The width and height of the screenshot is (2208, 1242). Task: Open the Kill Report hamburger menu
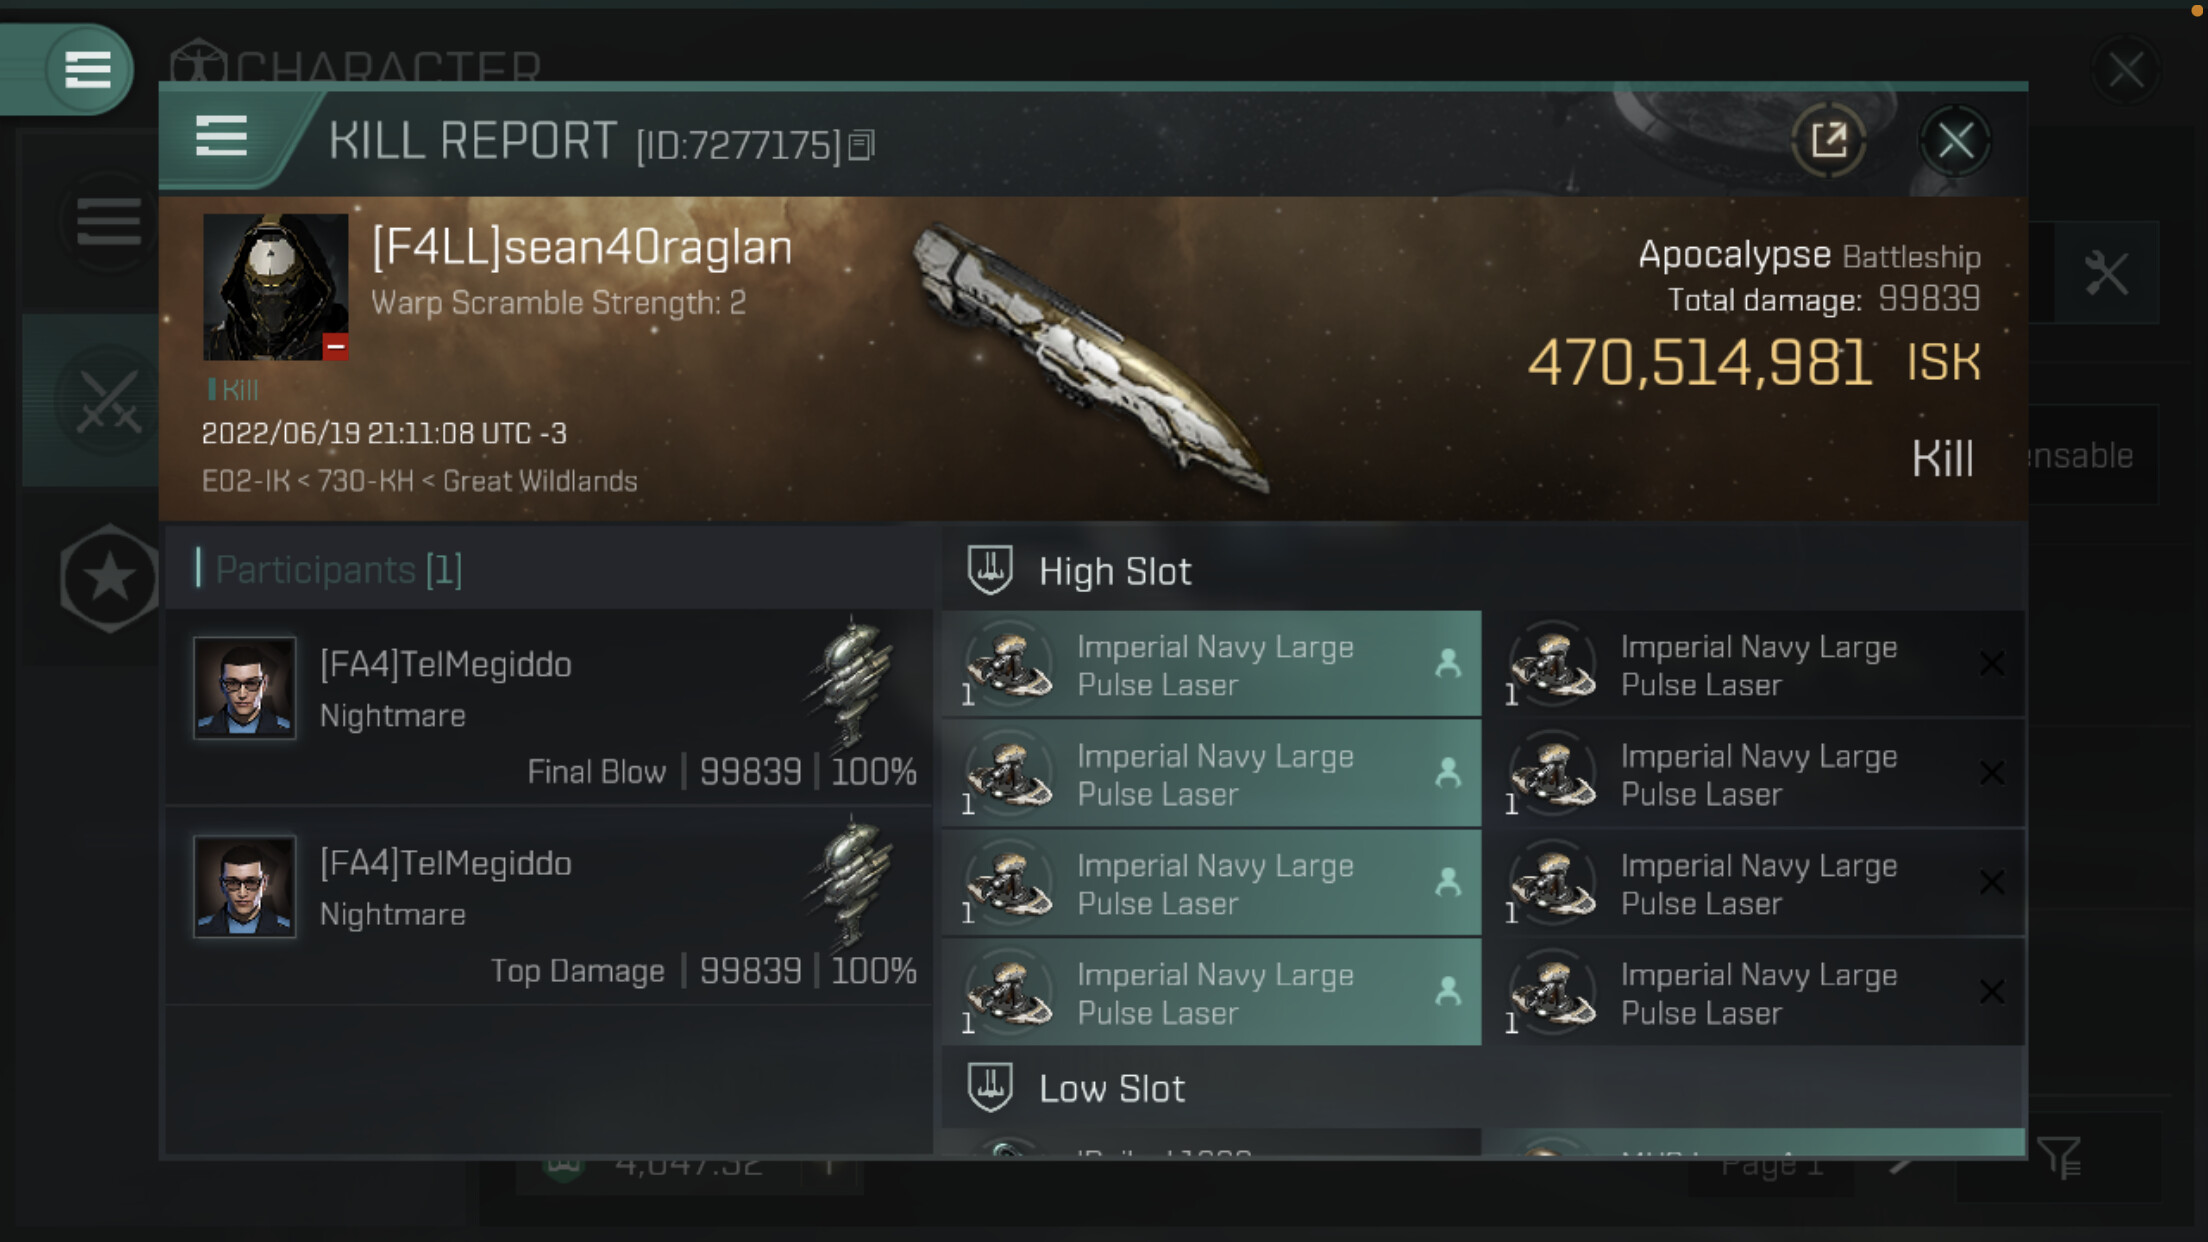coord(221,136)
